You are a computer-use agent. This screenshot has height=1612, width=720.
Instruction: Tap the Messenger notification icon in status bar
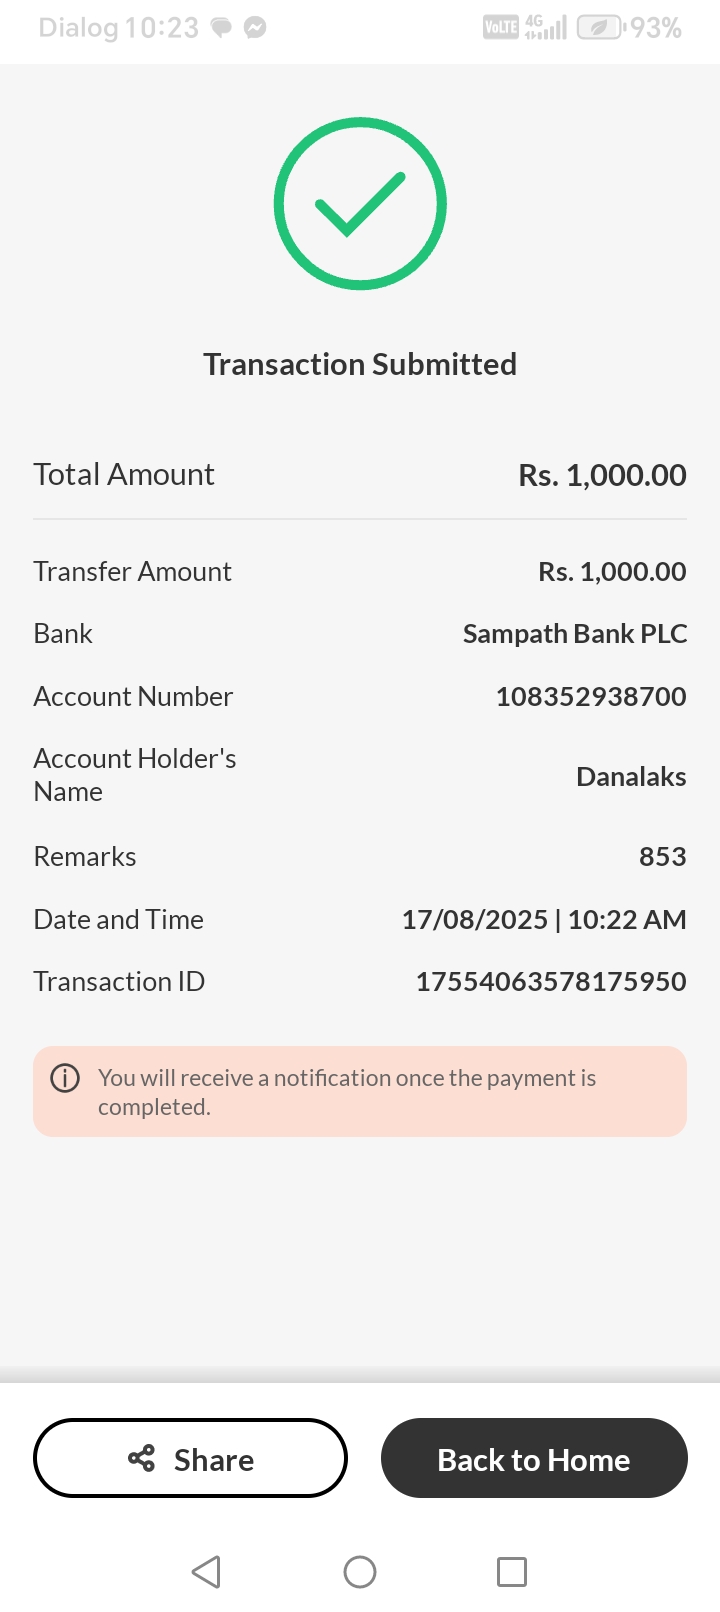[x=255, y=28]
